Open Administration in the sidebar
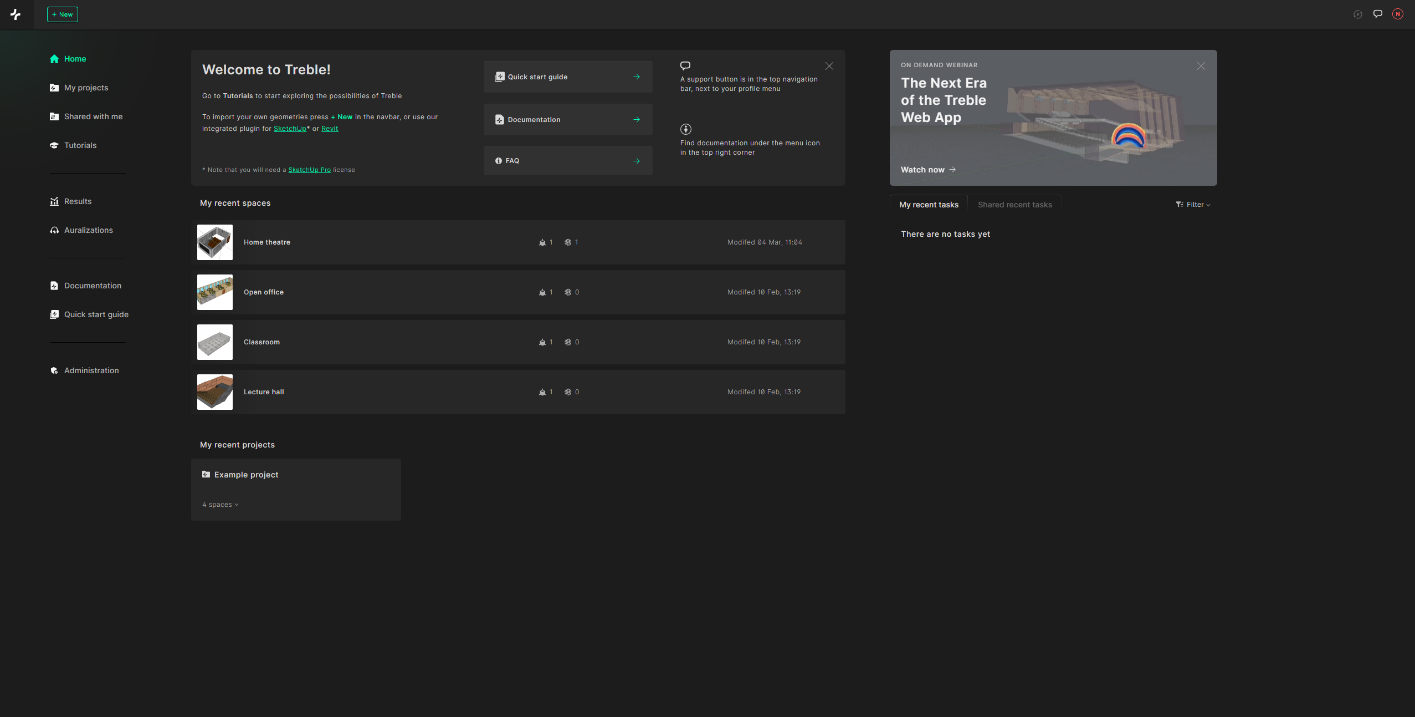1415x717 pixels. pyautogui.click(x=85, y=370)
